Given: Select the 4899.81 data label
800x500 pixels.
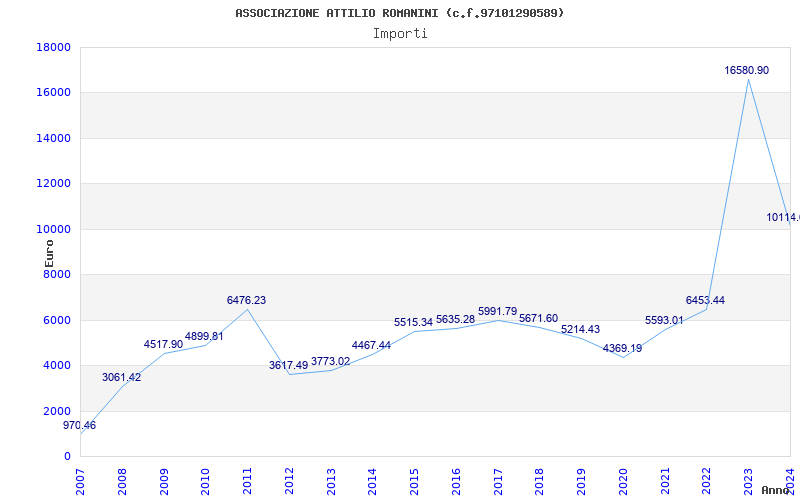Looking at the screenshot, I should [204, 336].
